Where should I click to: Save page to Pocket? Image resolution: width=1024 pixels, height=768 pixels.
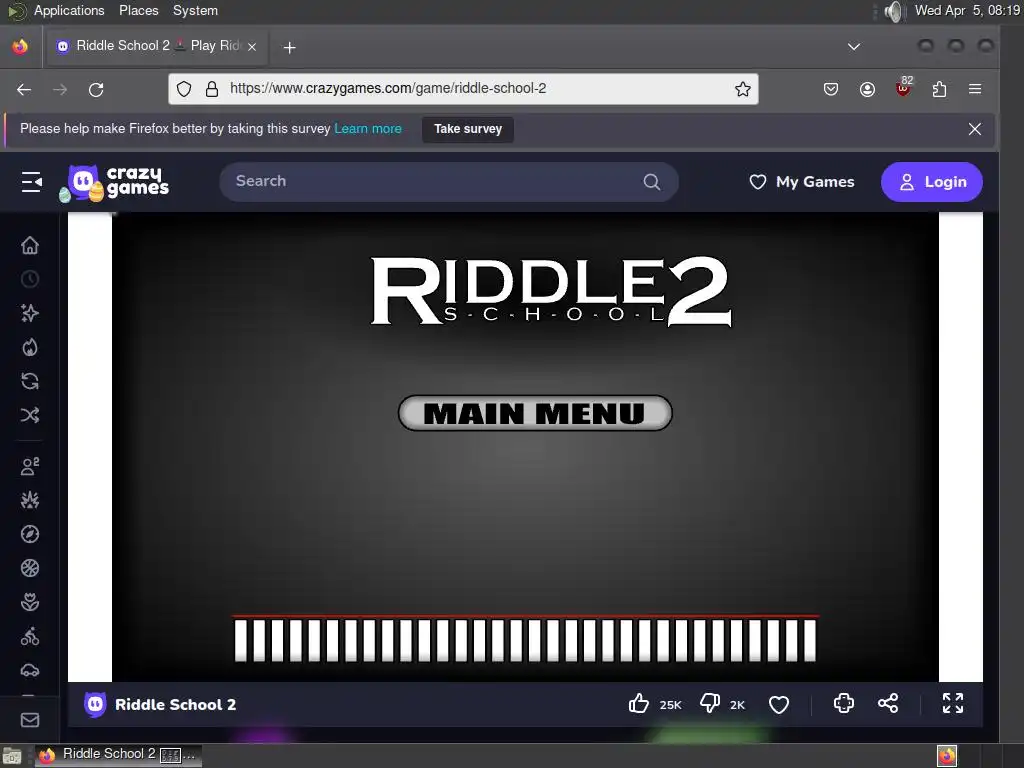pyautogui.click(x=831, y=89)
